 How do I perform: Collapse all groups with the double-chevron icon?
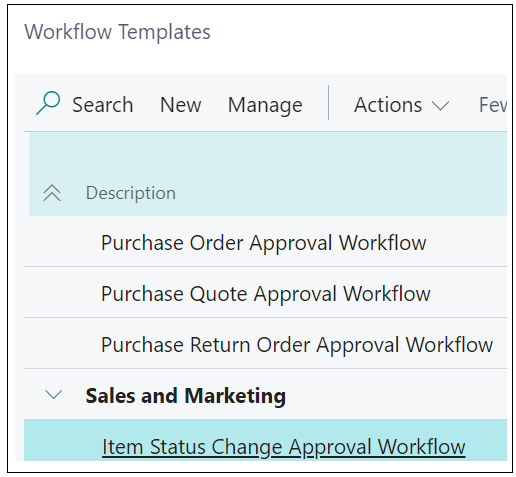(52, 193)
